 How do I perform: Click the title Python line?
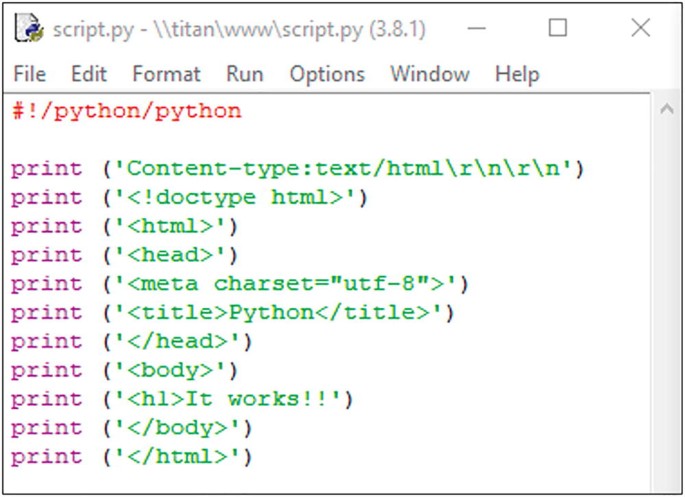tap(278, 313)
